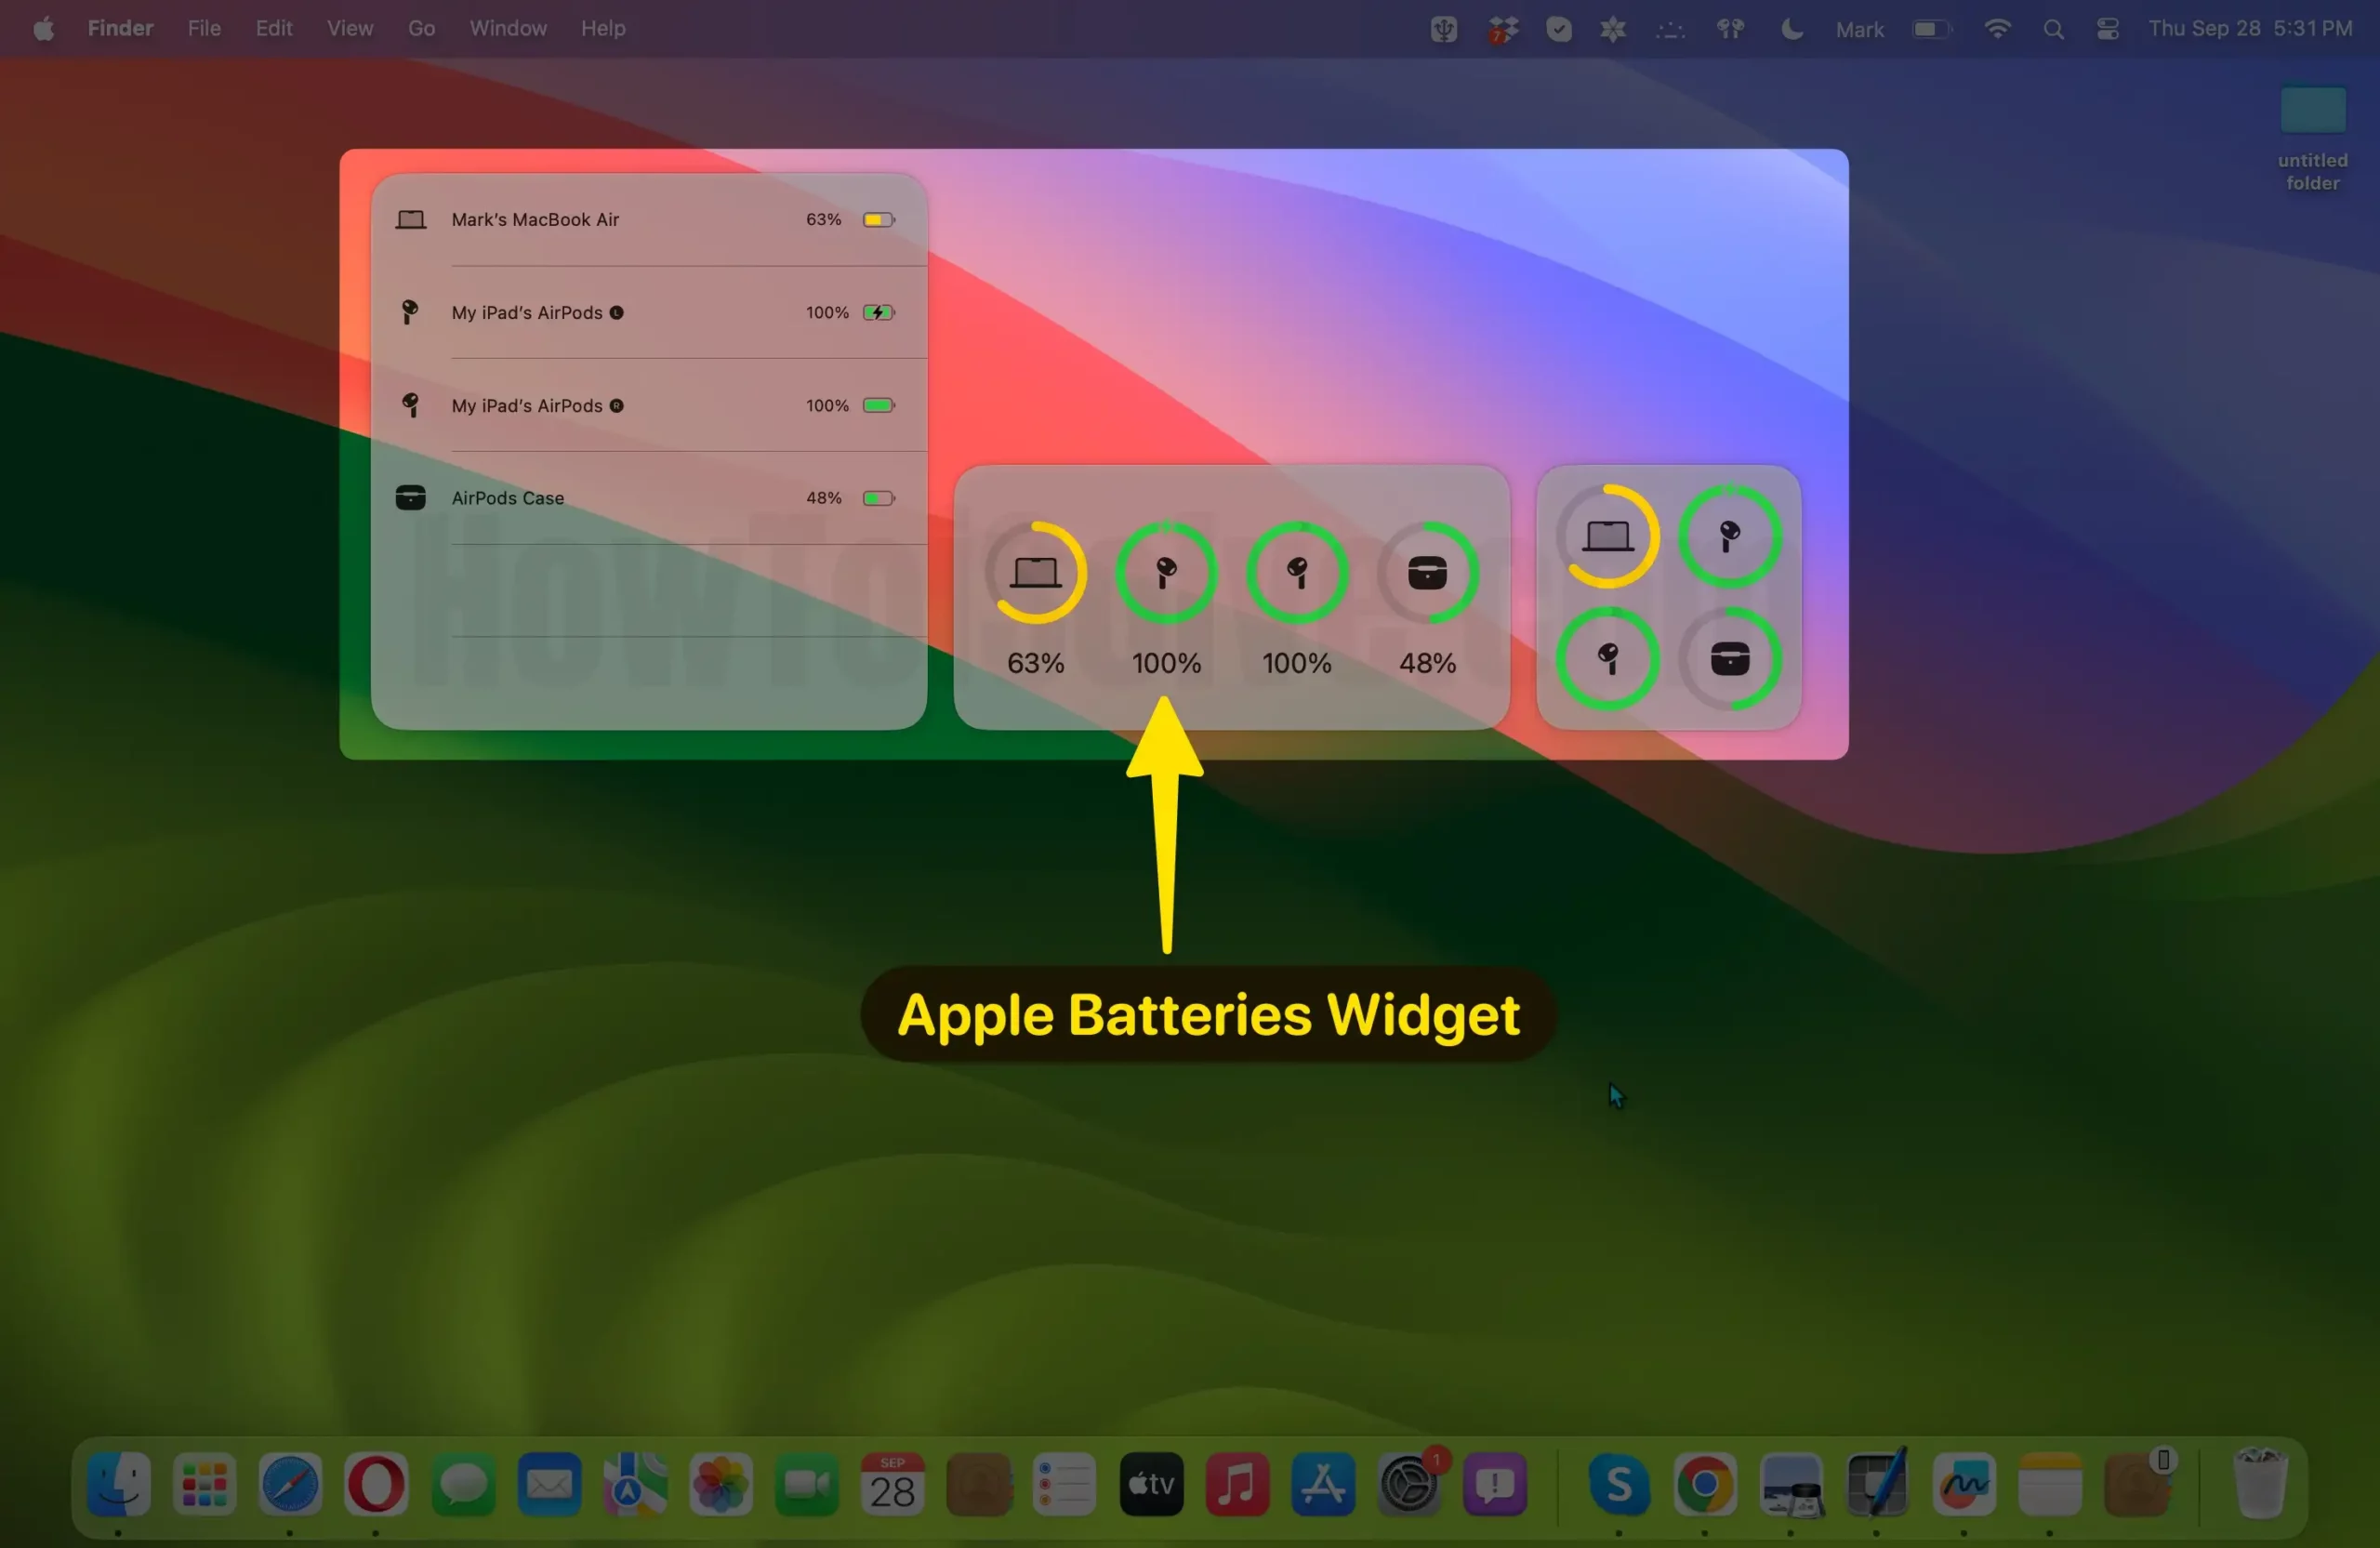Open Contacts from the Dock

pos(979,1484)
